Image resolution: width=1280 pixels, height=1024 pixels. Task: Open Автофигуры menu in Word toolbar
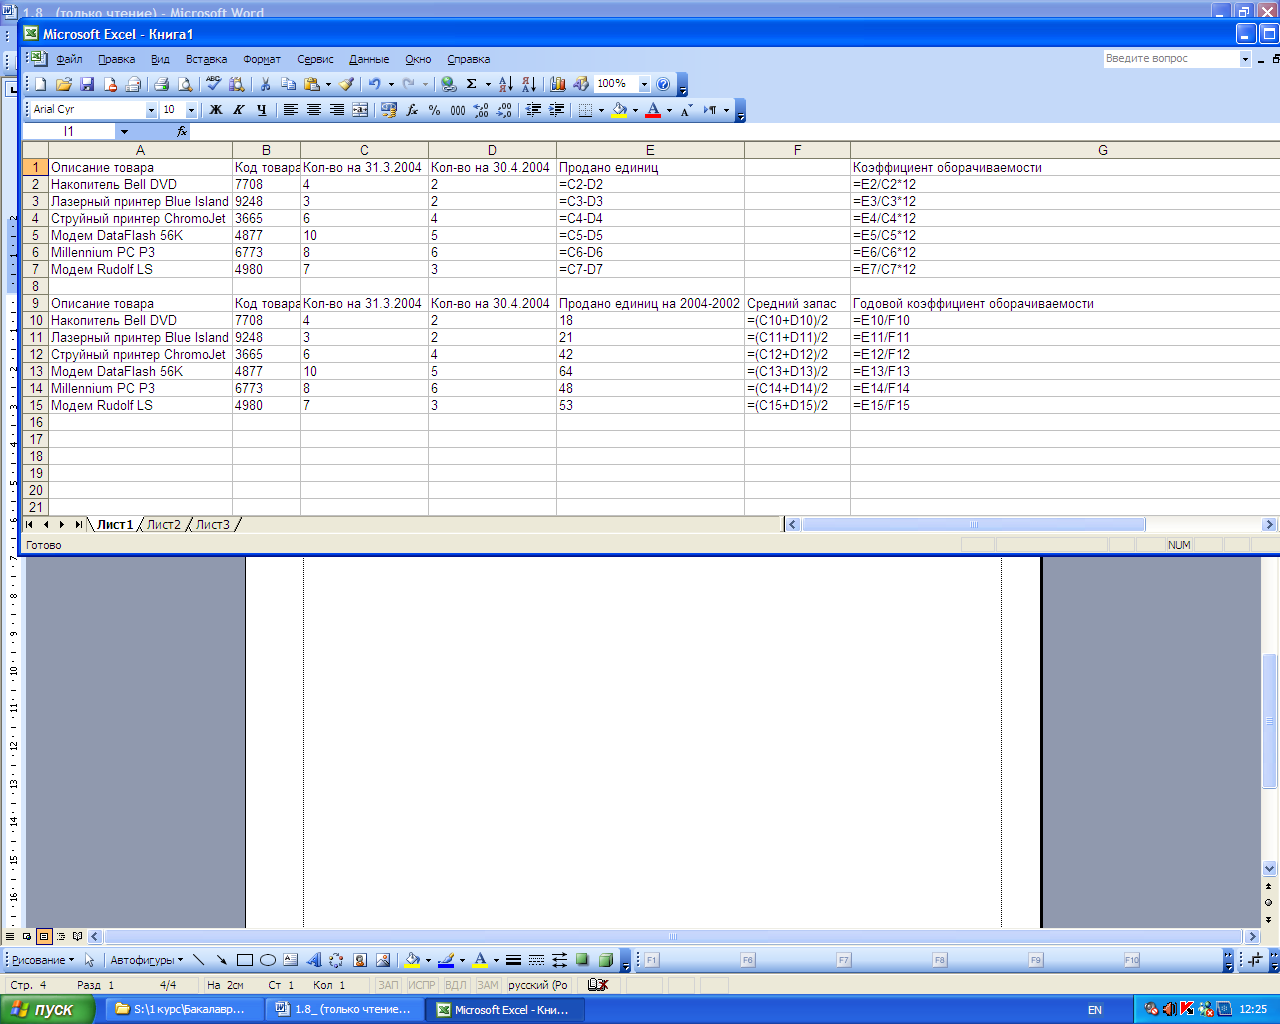146,960
